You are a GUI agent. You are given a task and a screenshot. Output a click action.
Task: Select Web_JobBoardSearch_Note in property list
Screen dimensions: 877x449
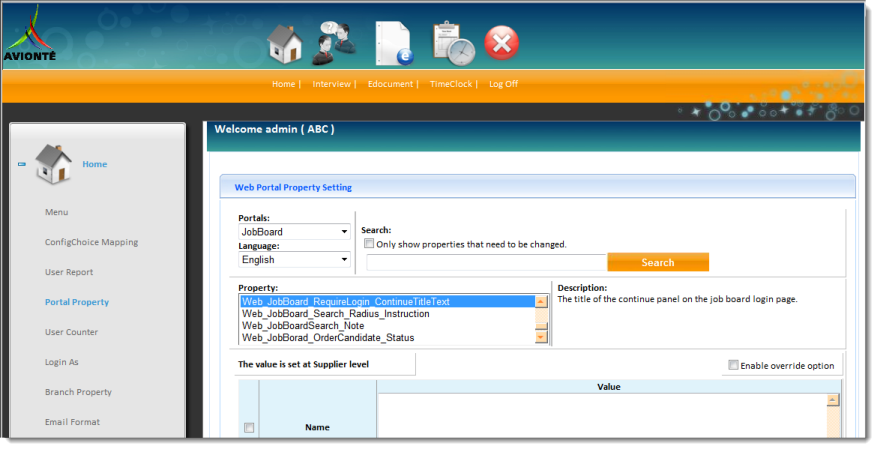point(303,326)
